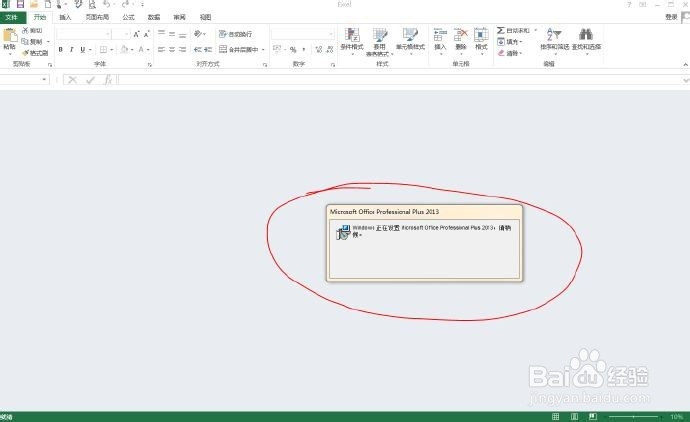The image size is (690, 422).
Task: Open 套用表格格式 (Format as Table) menu
Action: pyautogui.click(x=380, y=40)
